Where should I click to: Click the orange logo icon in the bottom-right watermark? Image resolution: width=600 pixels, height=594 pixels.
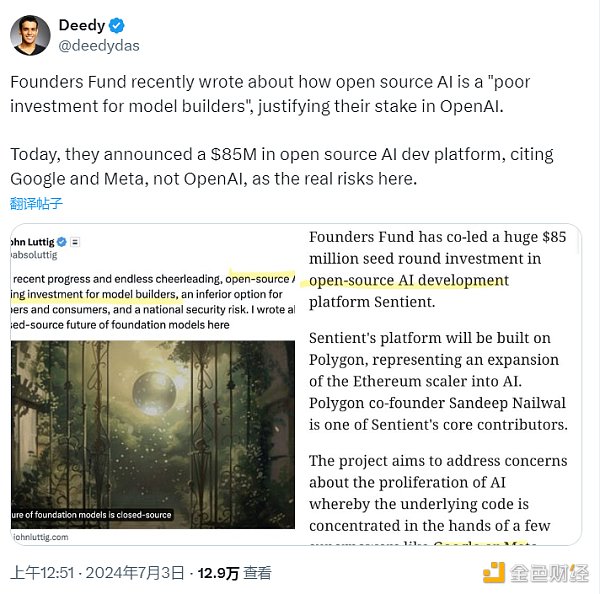tap(494, 573)
